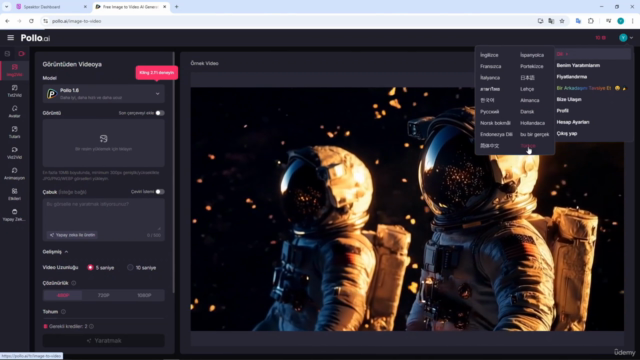Open the browser translate icon
The width and height of the screenshot is (640, 360).
(551, 21)
